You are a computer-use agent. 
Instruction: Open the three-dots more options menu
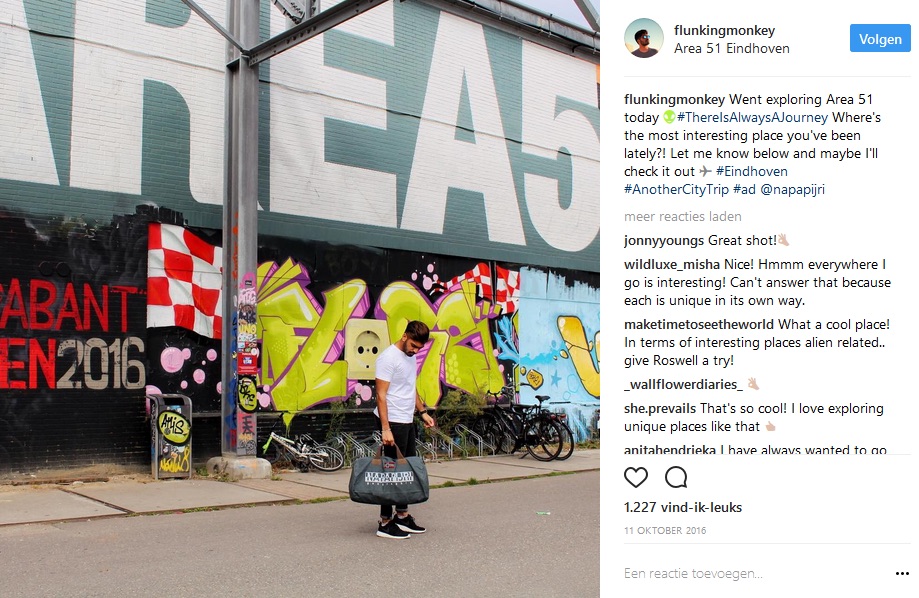point(902,573)
